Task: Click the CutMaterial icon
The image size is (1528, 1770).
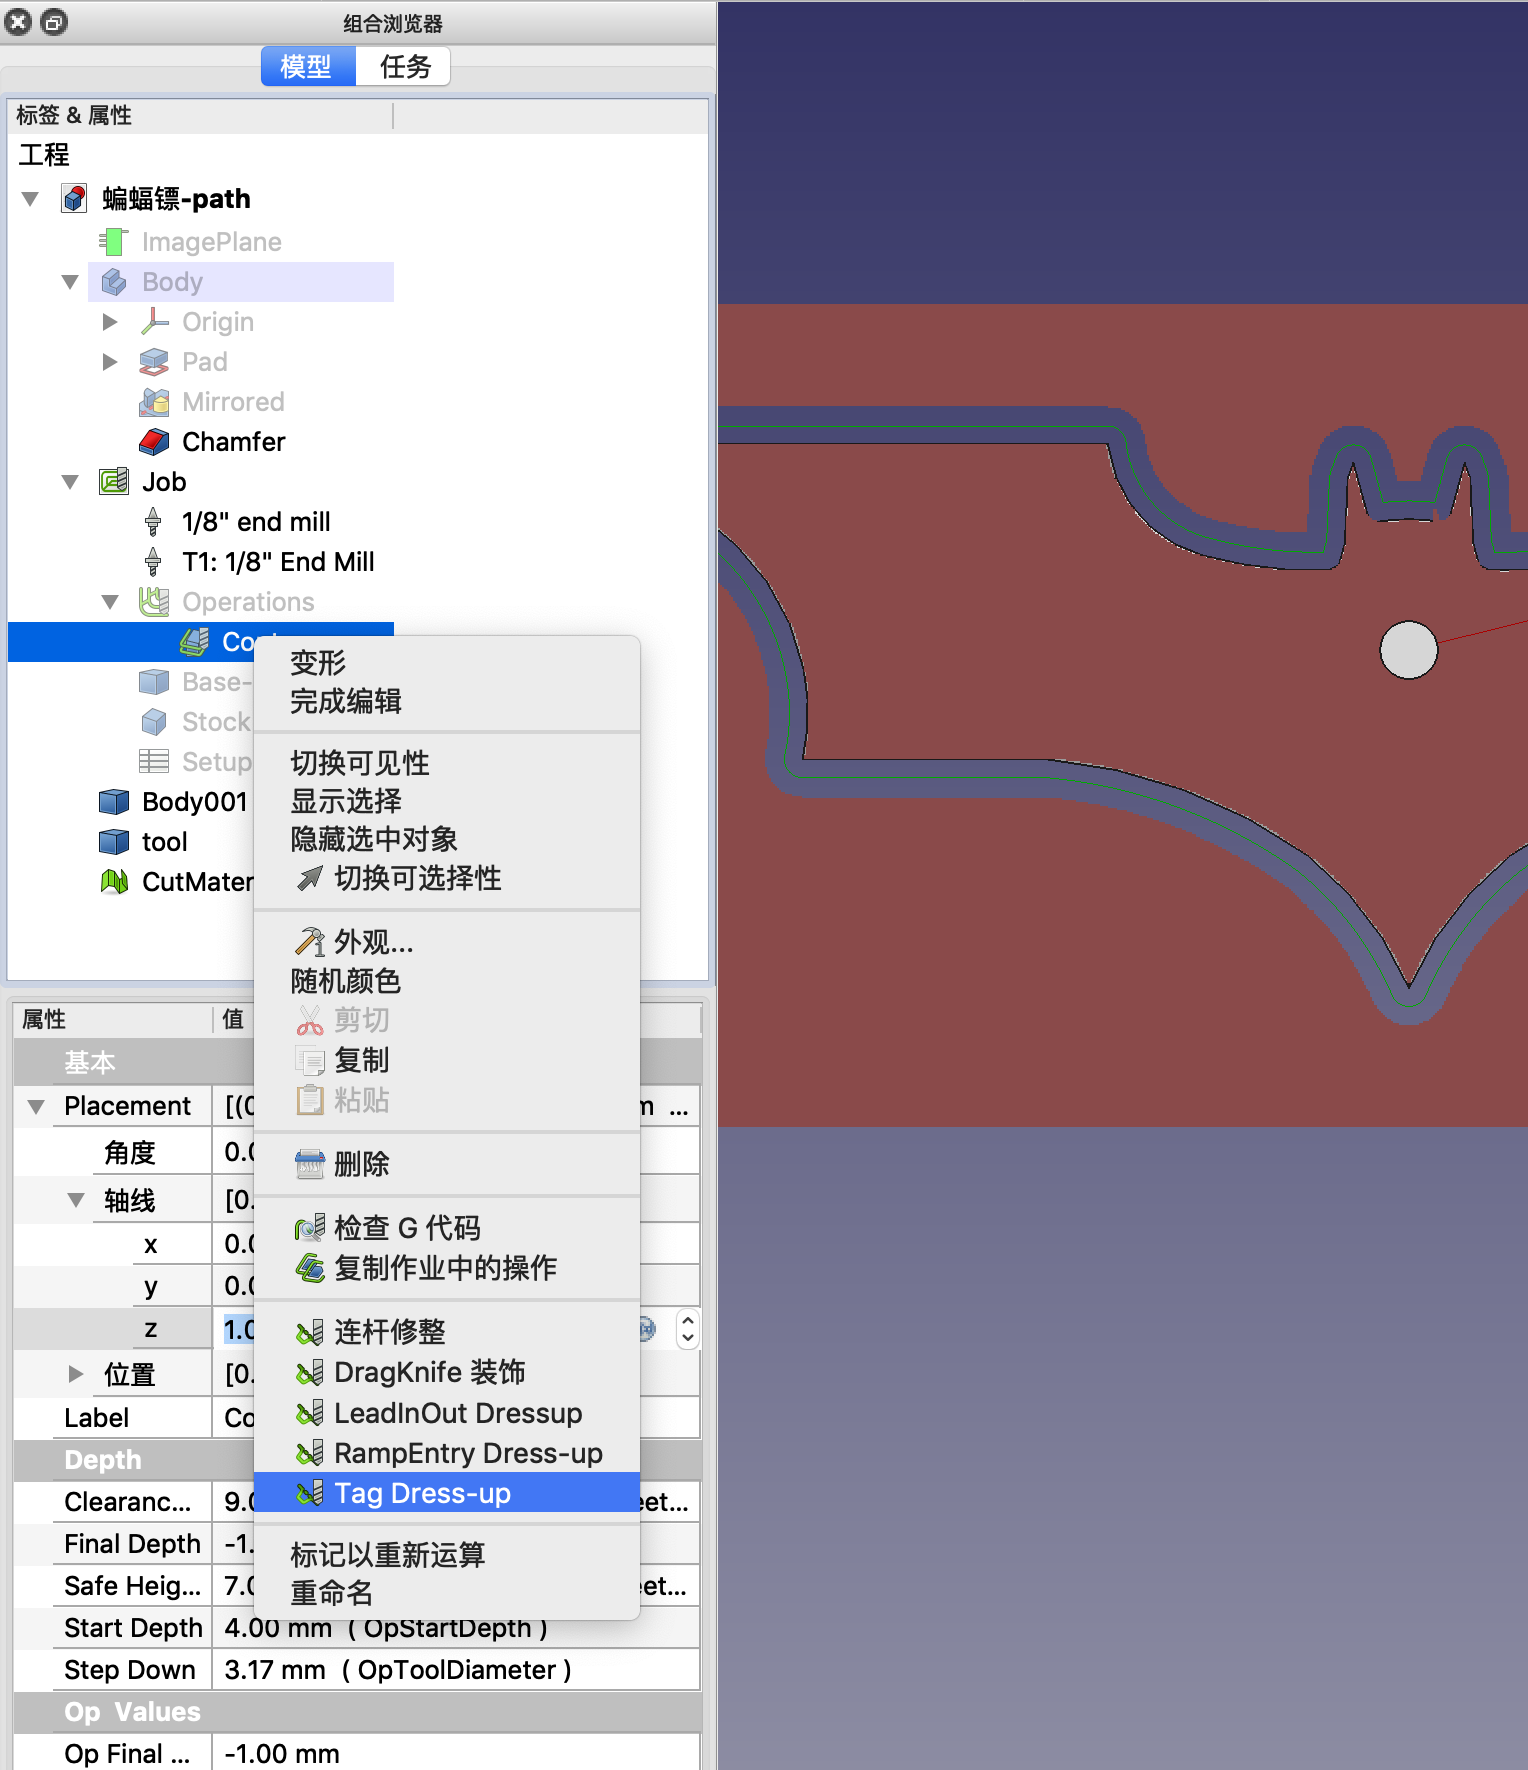Action: (114, 881)
